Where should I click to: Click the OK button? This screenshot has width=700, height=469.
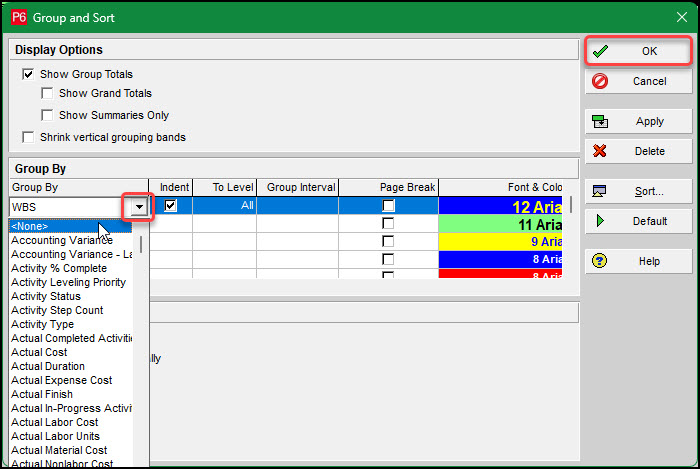pos(638,51)
